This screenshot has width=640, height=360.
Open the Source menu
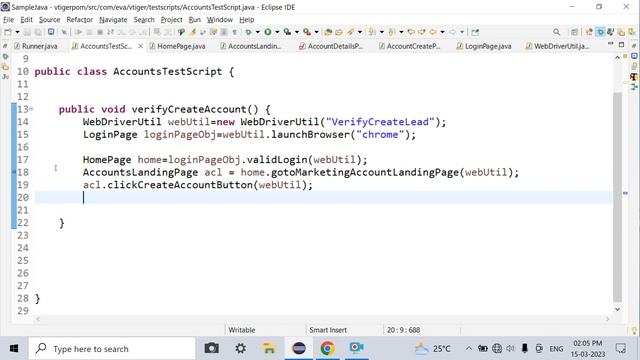(49, 20)
